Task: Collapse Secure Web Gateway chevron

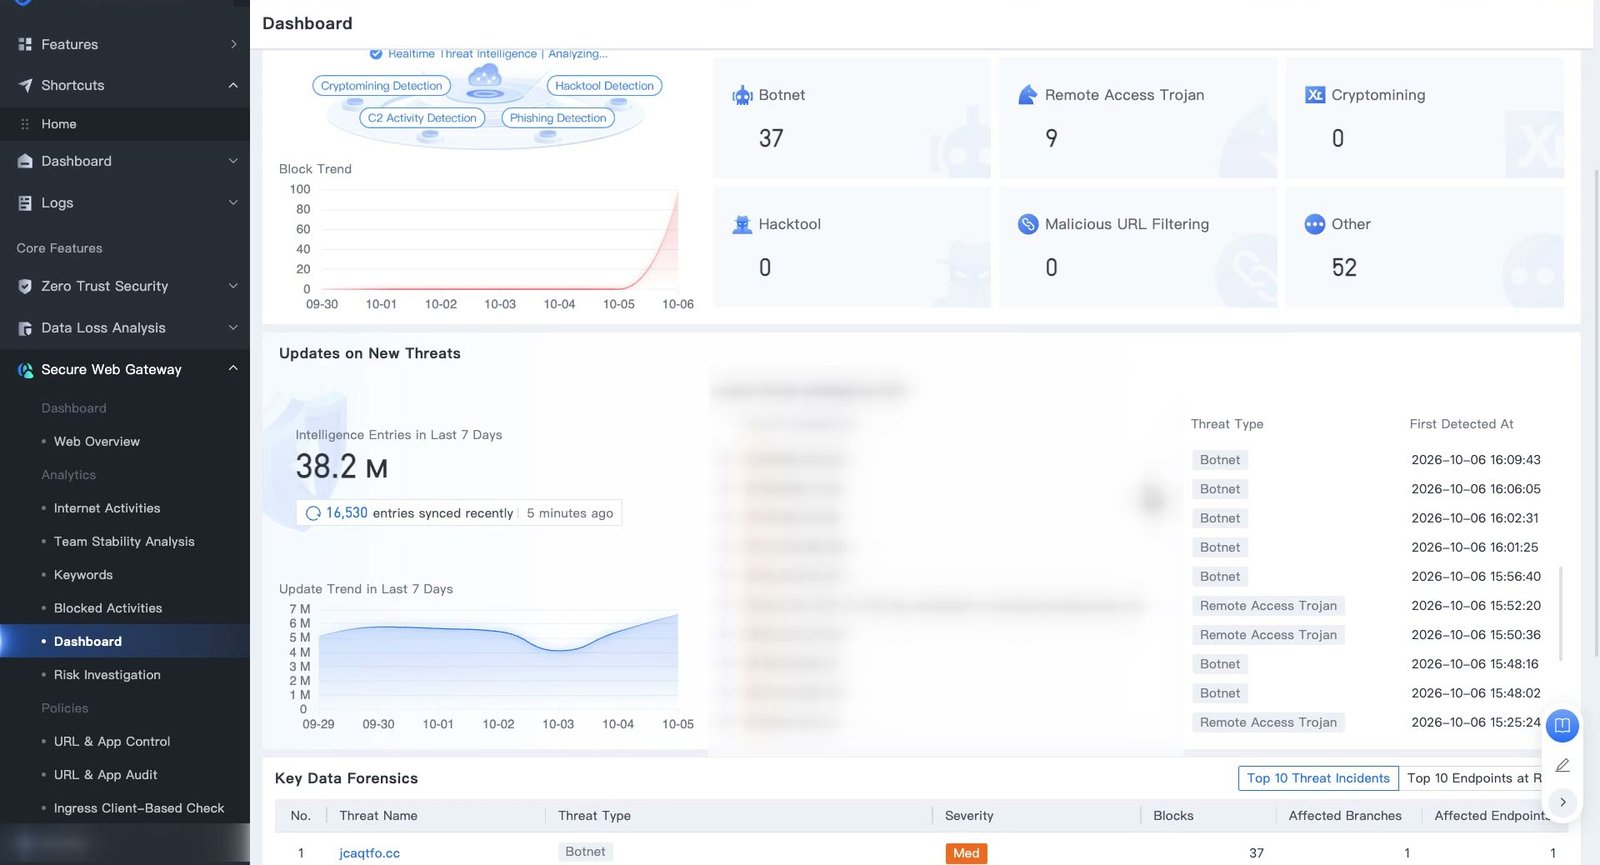Action: pyautogui.click(x=233, y=368)
